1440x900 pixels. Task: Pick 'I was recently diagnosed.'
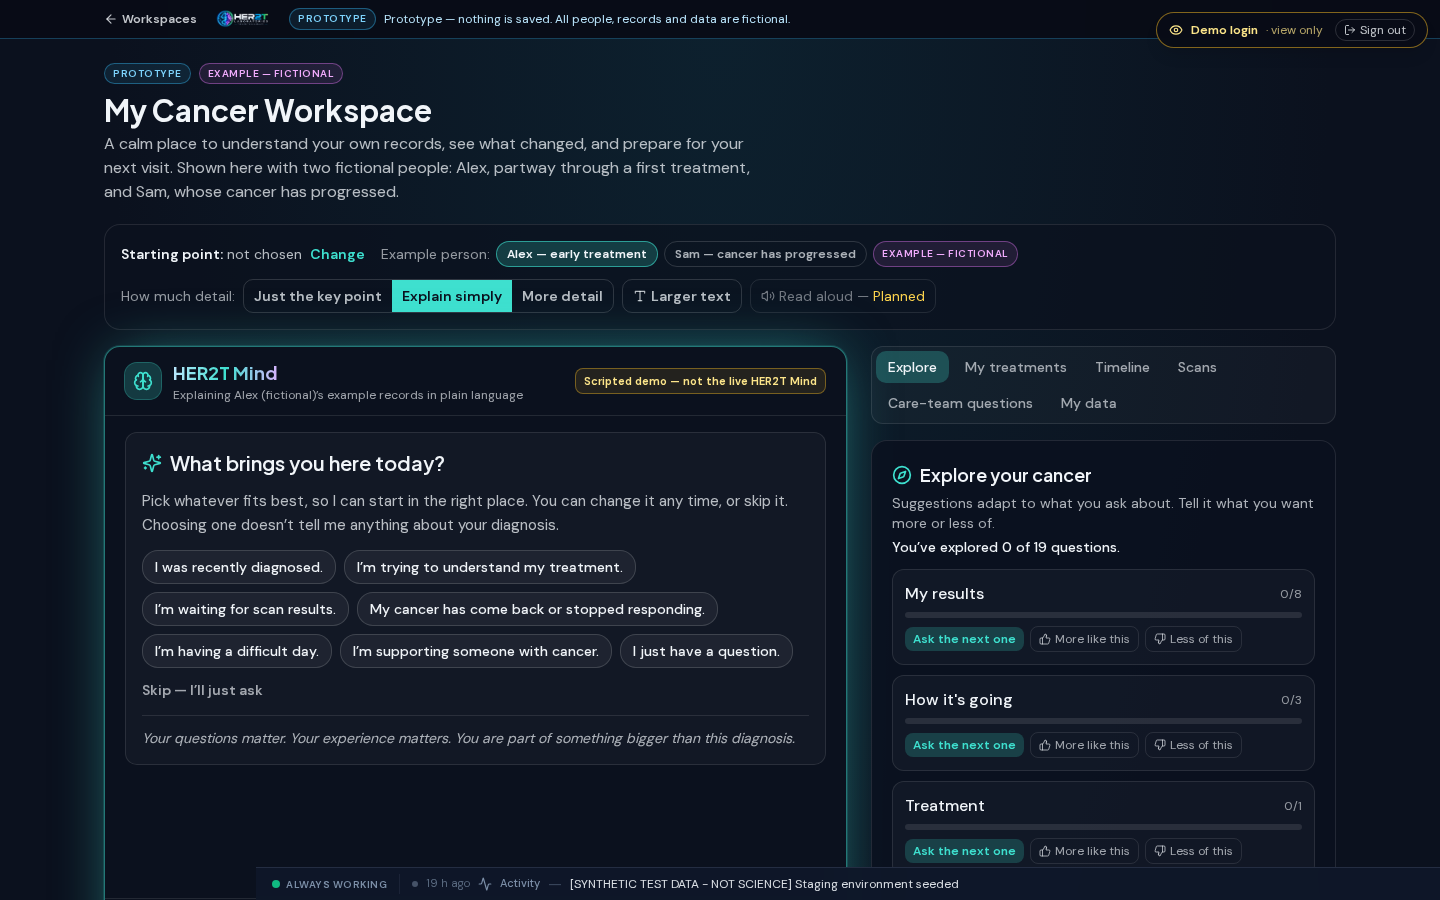point(238,567)
